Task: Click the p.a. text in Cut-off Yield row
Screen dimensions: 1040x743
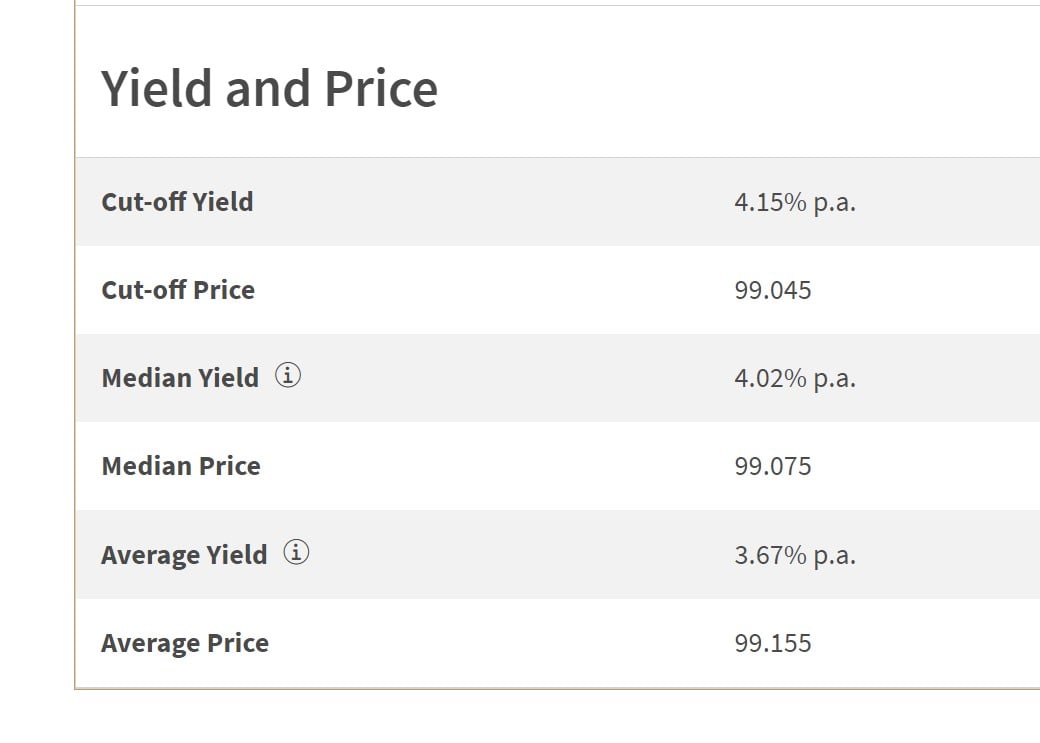Action: point(834,204)
